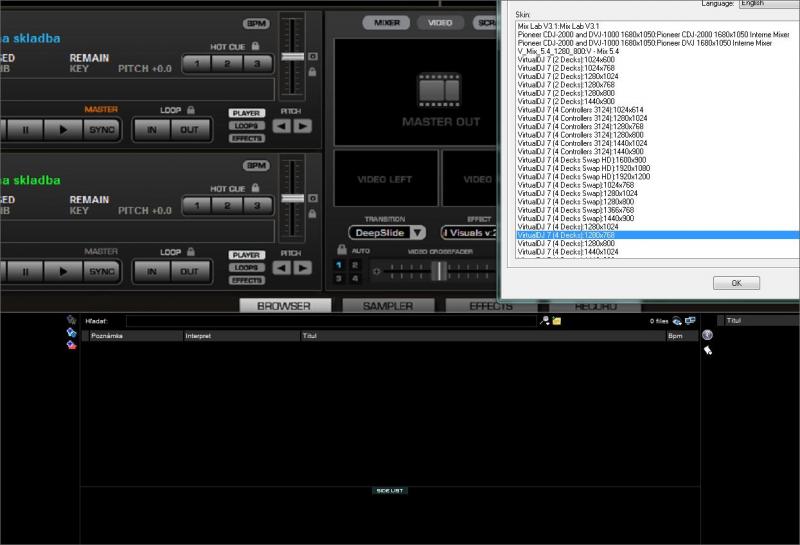Click the VIDEO LEFT preview

pos(386,178)
